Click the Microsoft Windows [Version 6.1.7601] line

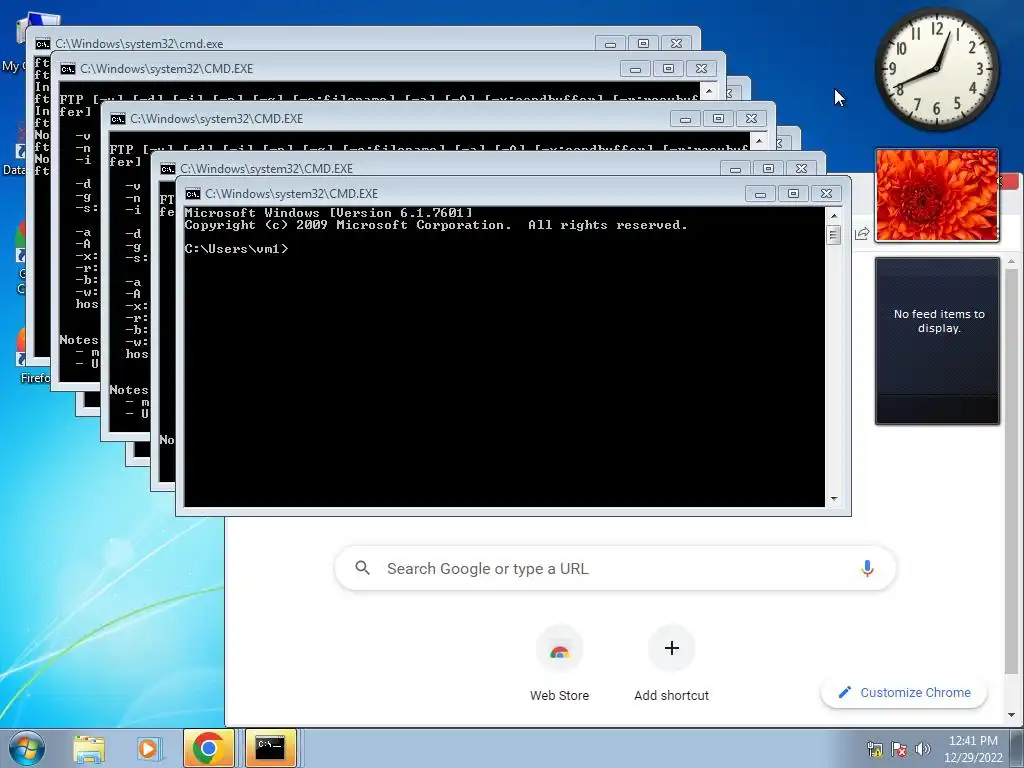click(x=328, y=213)
